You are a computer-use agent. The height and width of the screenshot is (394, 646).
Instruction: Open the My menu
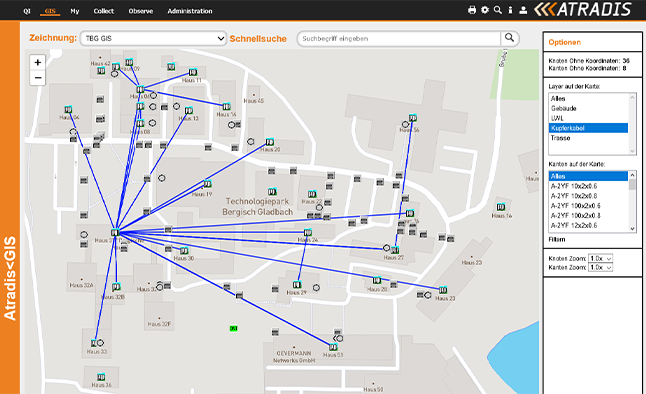[75, 11]
